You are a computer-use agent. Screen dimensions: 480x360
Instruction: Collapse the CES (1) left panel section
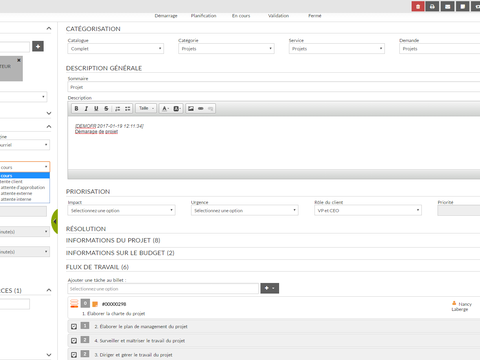point(49,290)
